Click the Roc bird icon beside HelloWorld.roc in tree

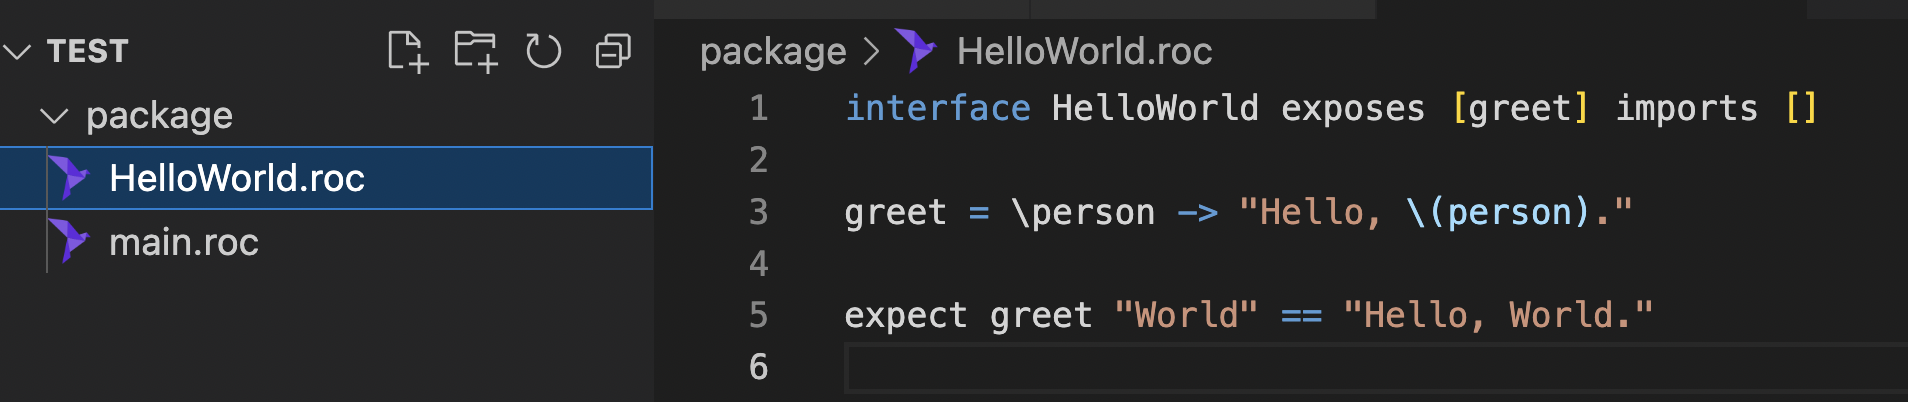[x=69, y=178]
